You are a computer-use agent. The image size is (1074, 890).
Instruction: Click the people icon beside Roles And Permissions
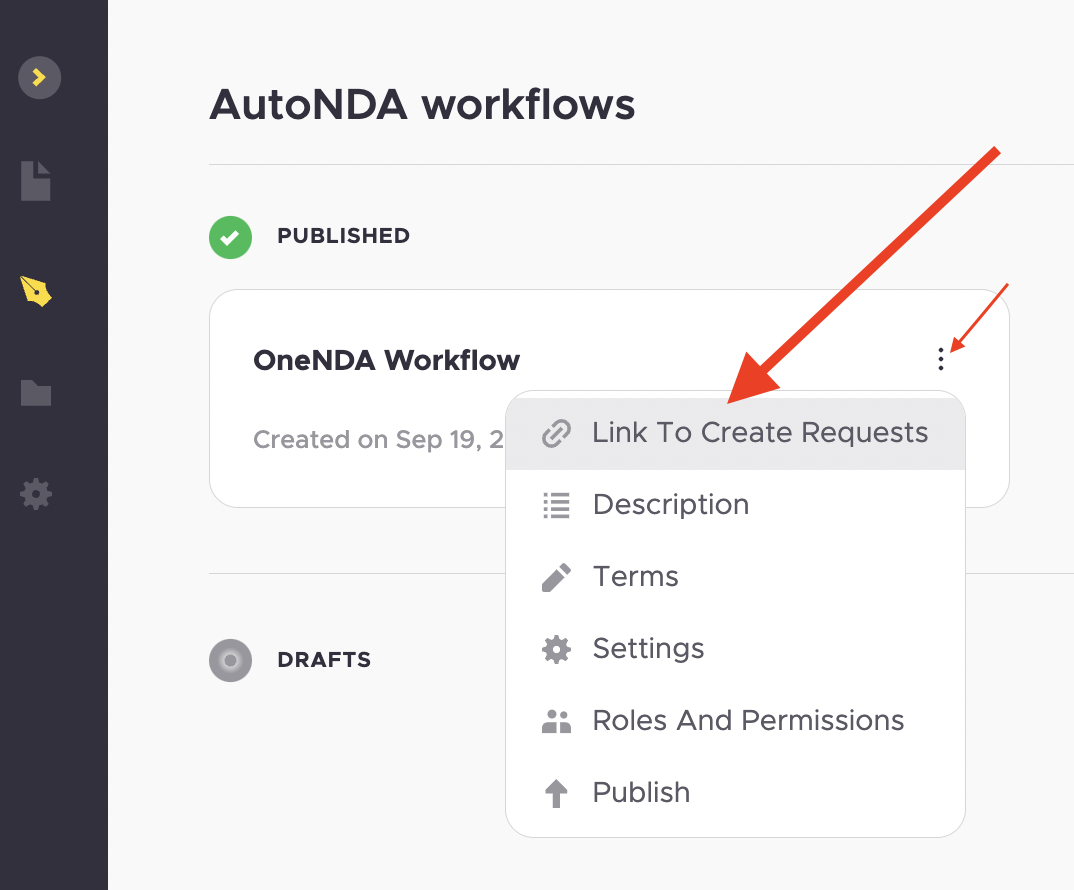(556, 721)
